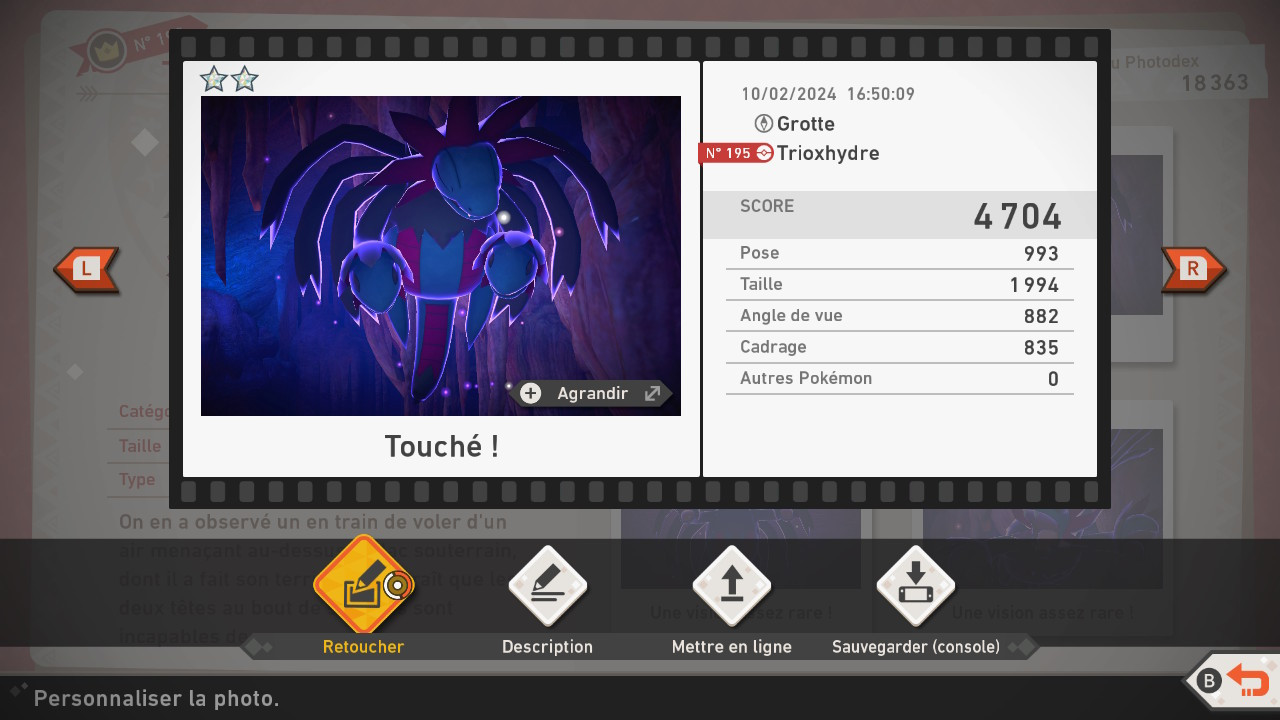Screen dimensions: 1280x720
Task: Click the SCORE 4704 row
Action: [899, 215]
